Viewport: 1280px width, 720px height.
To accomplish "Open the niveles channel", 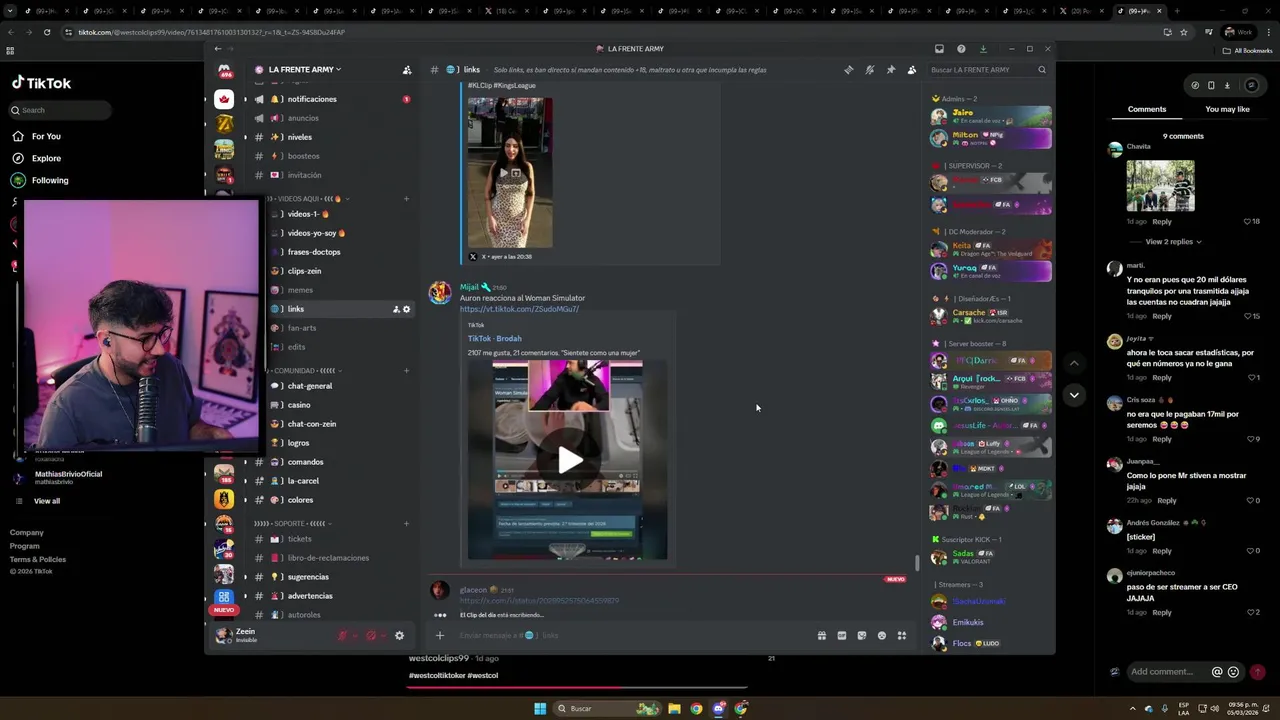I will 300,137.
